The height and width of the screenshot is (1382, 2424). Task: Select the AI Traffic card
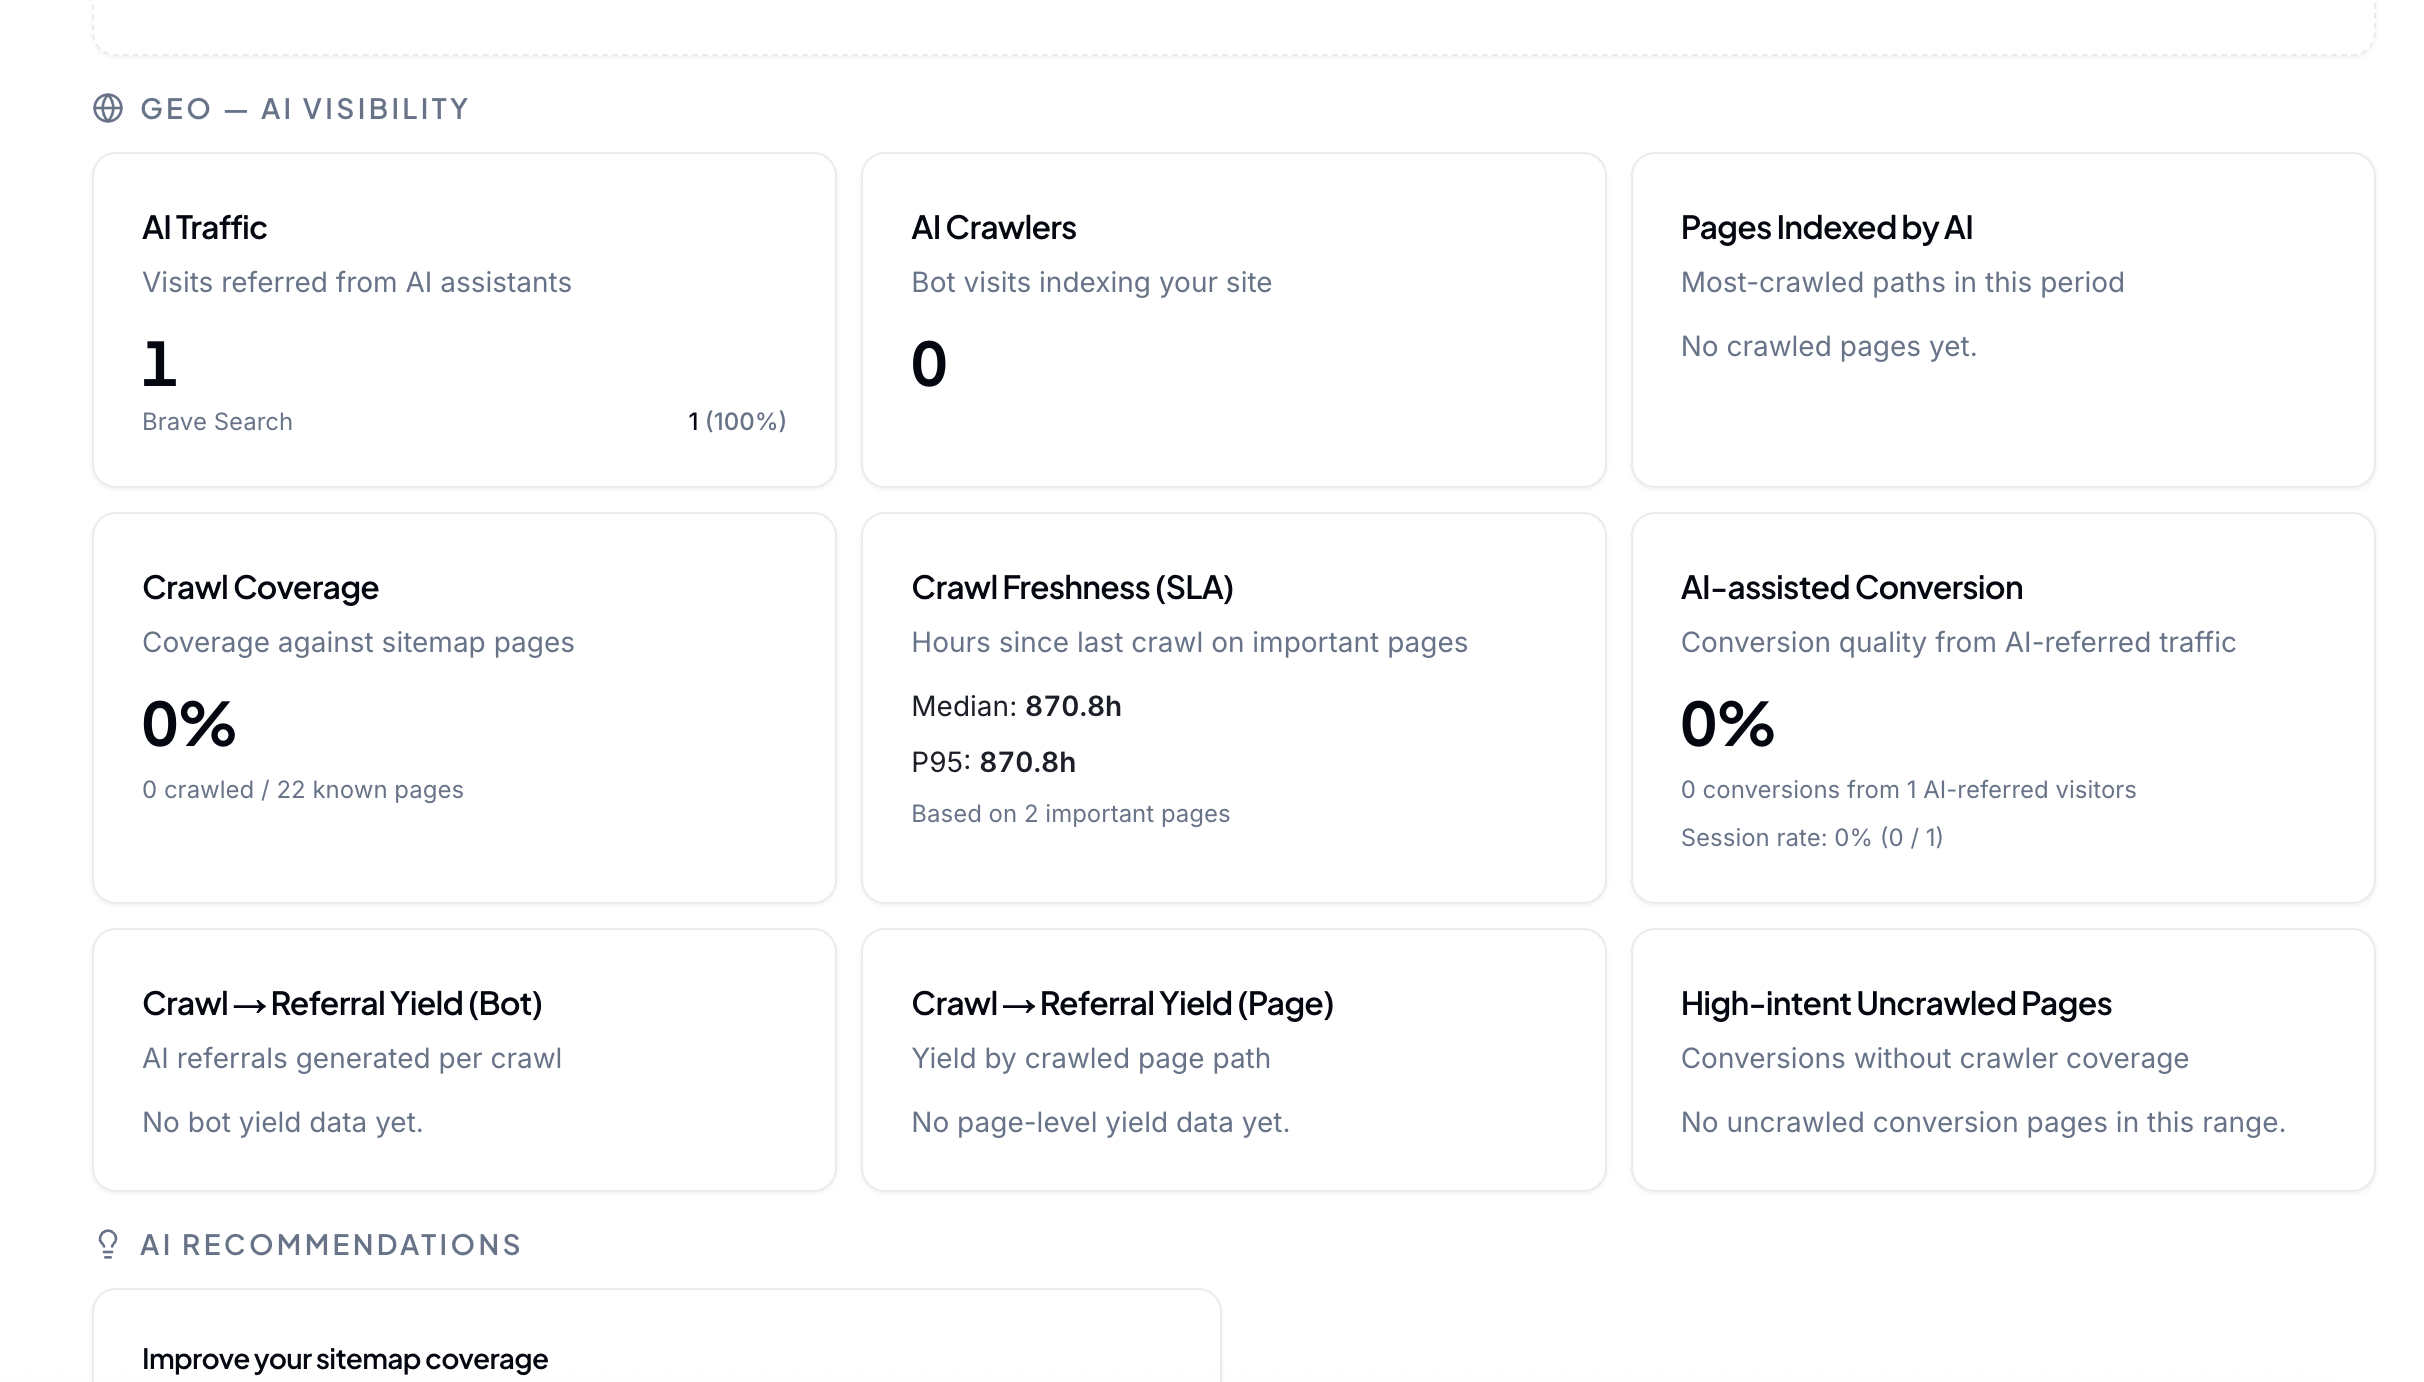pos(464,318)
